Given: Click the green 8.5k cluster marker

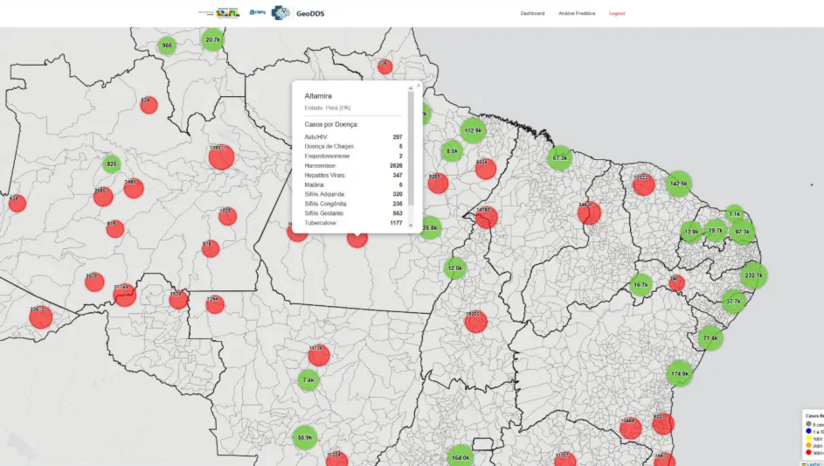Looking at the screenshot, I should (452, 151).
